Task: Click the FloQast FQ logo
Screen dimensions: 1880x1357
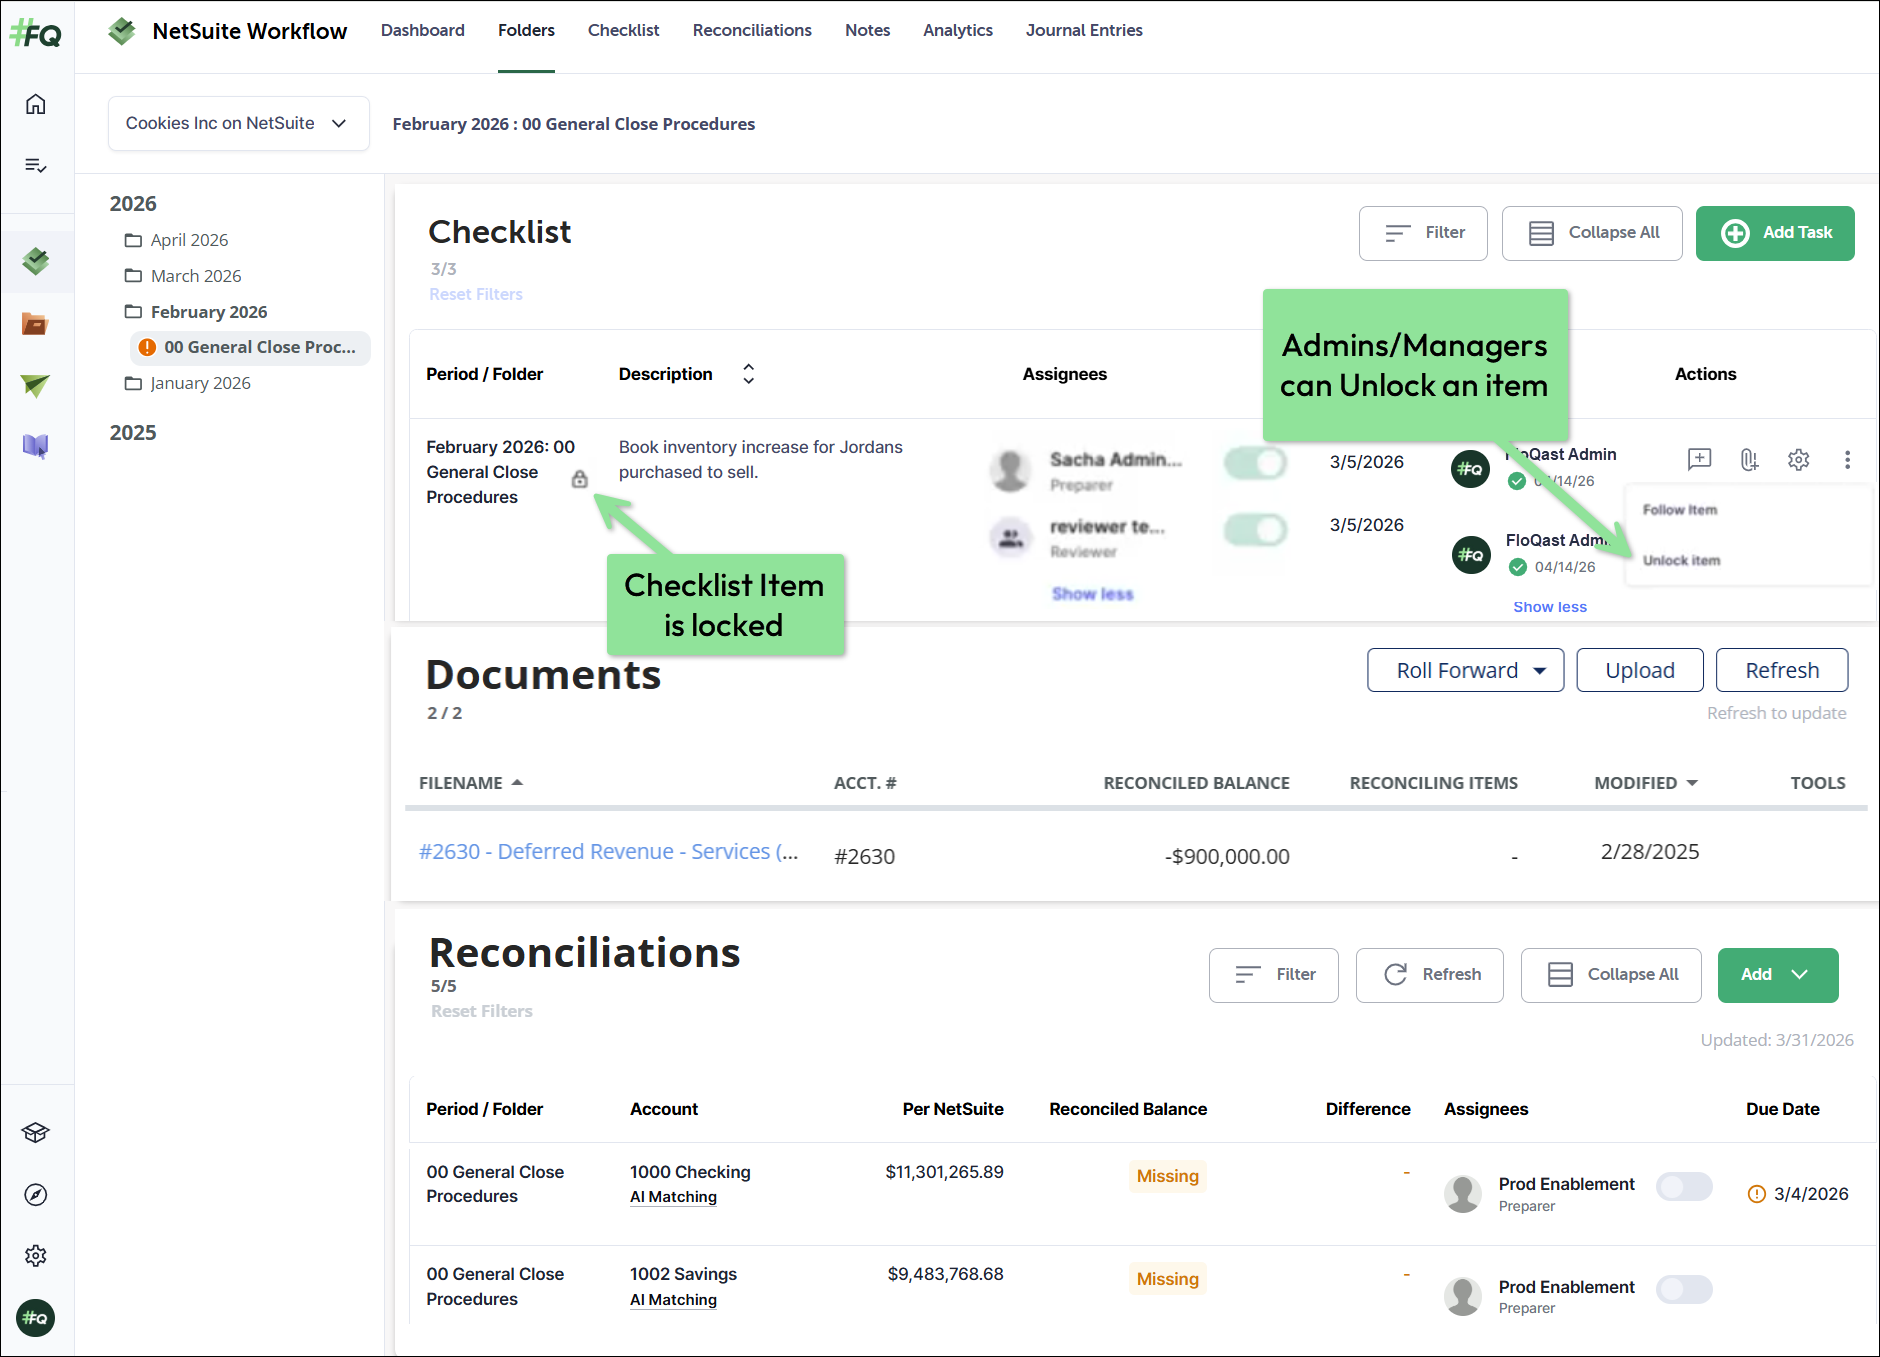Action: point(36,34)
